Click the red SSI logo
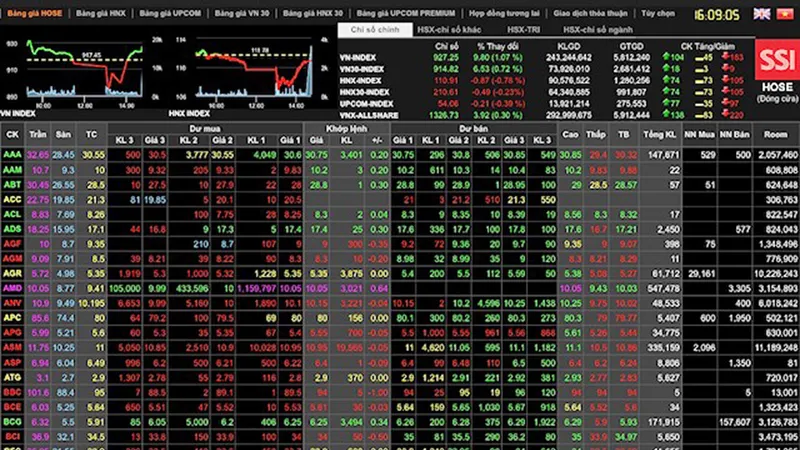The height and width of the screenshot is (450, 800). (777, 60)
